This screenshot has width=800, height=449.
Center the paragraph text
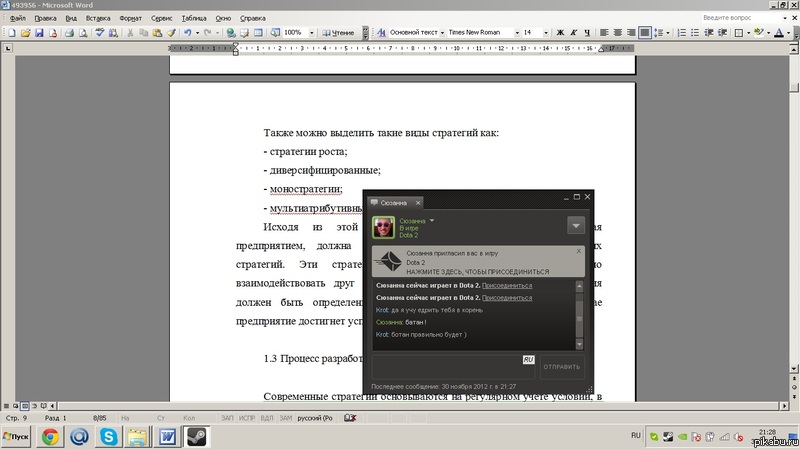(x=617, y=33)
